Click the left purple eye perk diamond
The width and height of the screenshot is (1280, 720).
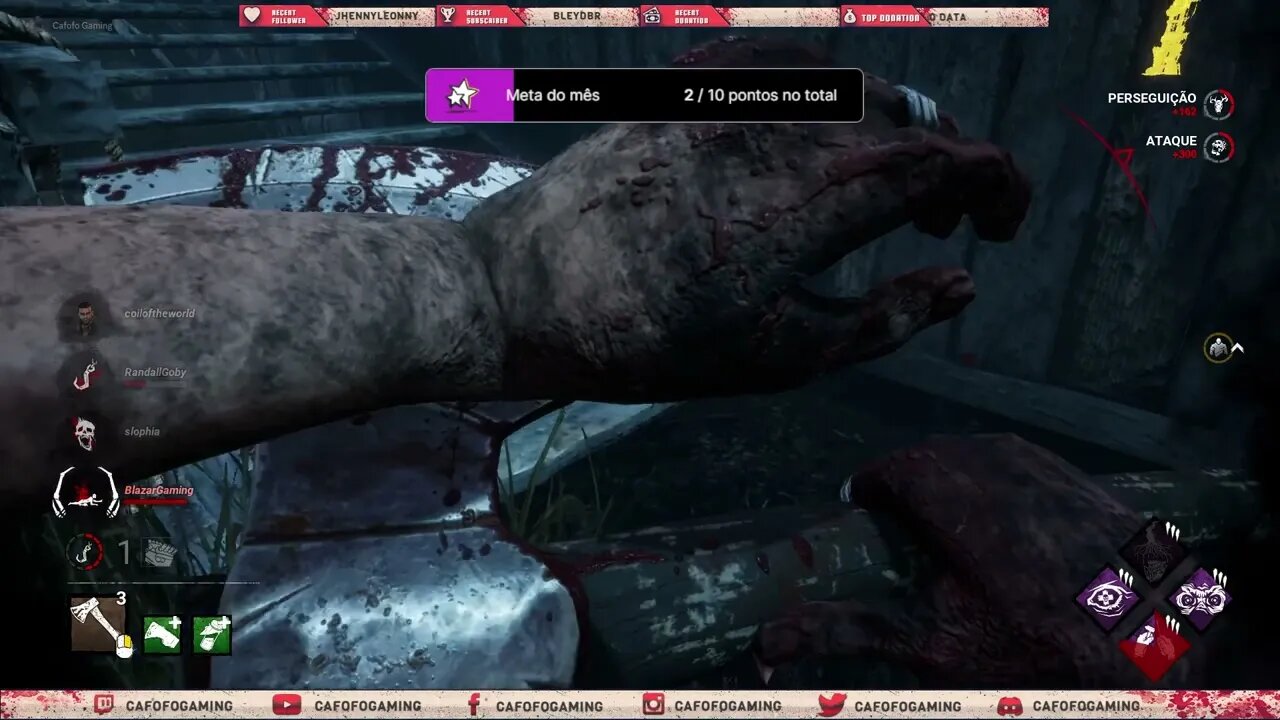click(x=1107, y=598)
